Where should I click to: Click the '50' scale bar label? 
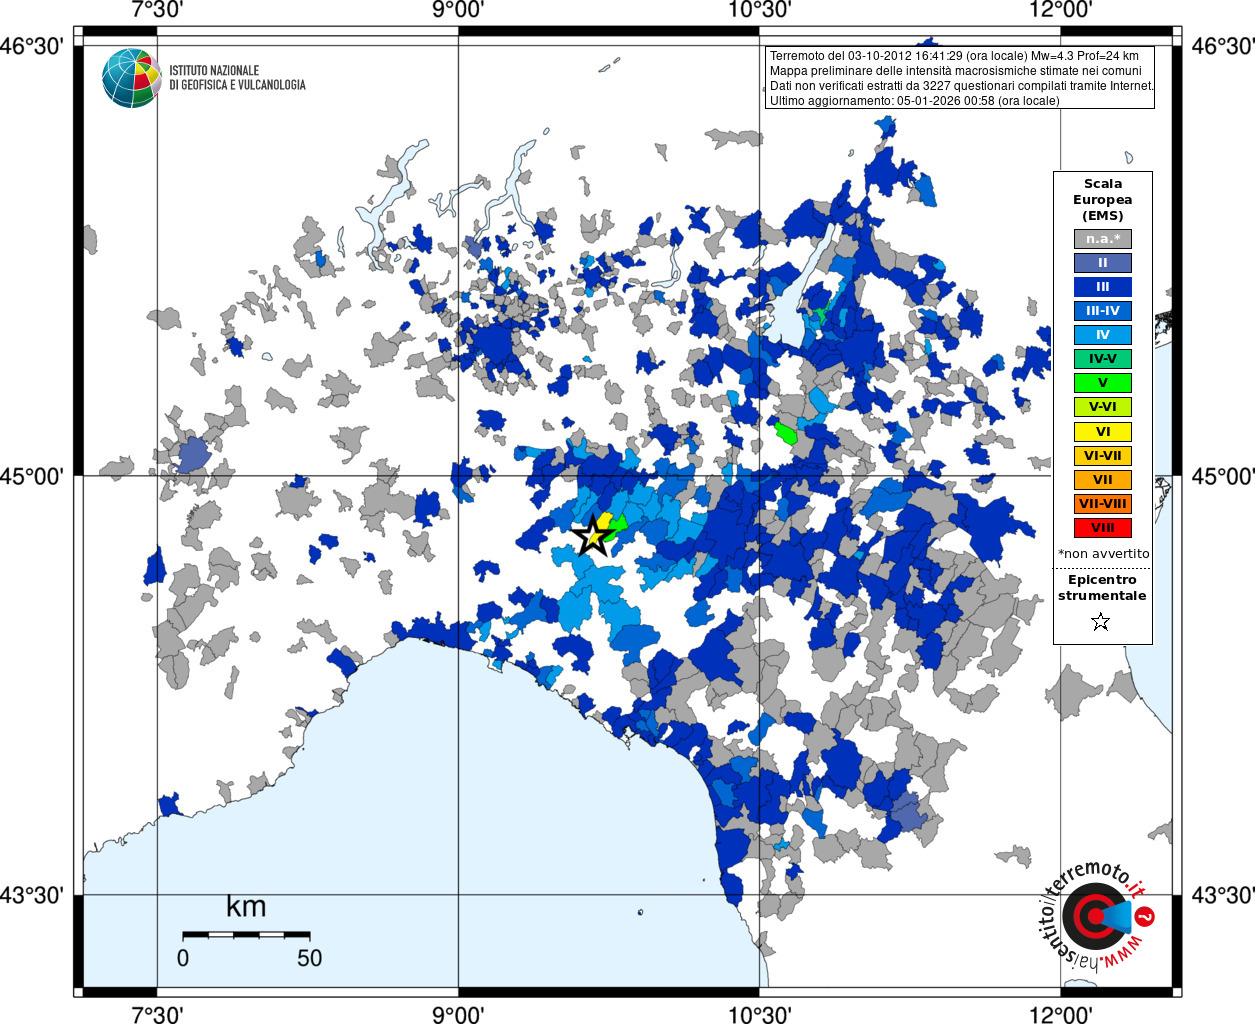tap(309, 958)
